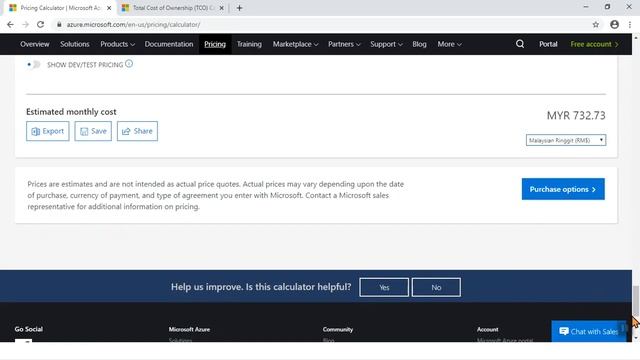Open the Malaysian Ringgit currency dropdown

point(566,140)
